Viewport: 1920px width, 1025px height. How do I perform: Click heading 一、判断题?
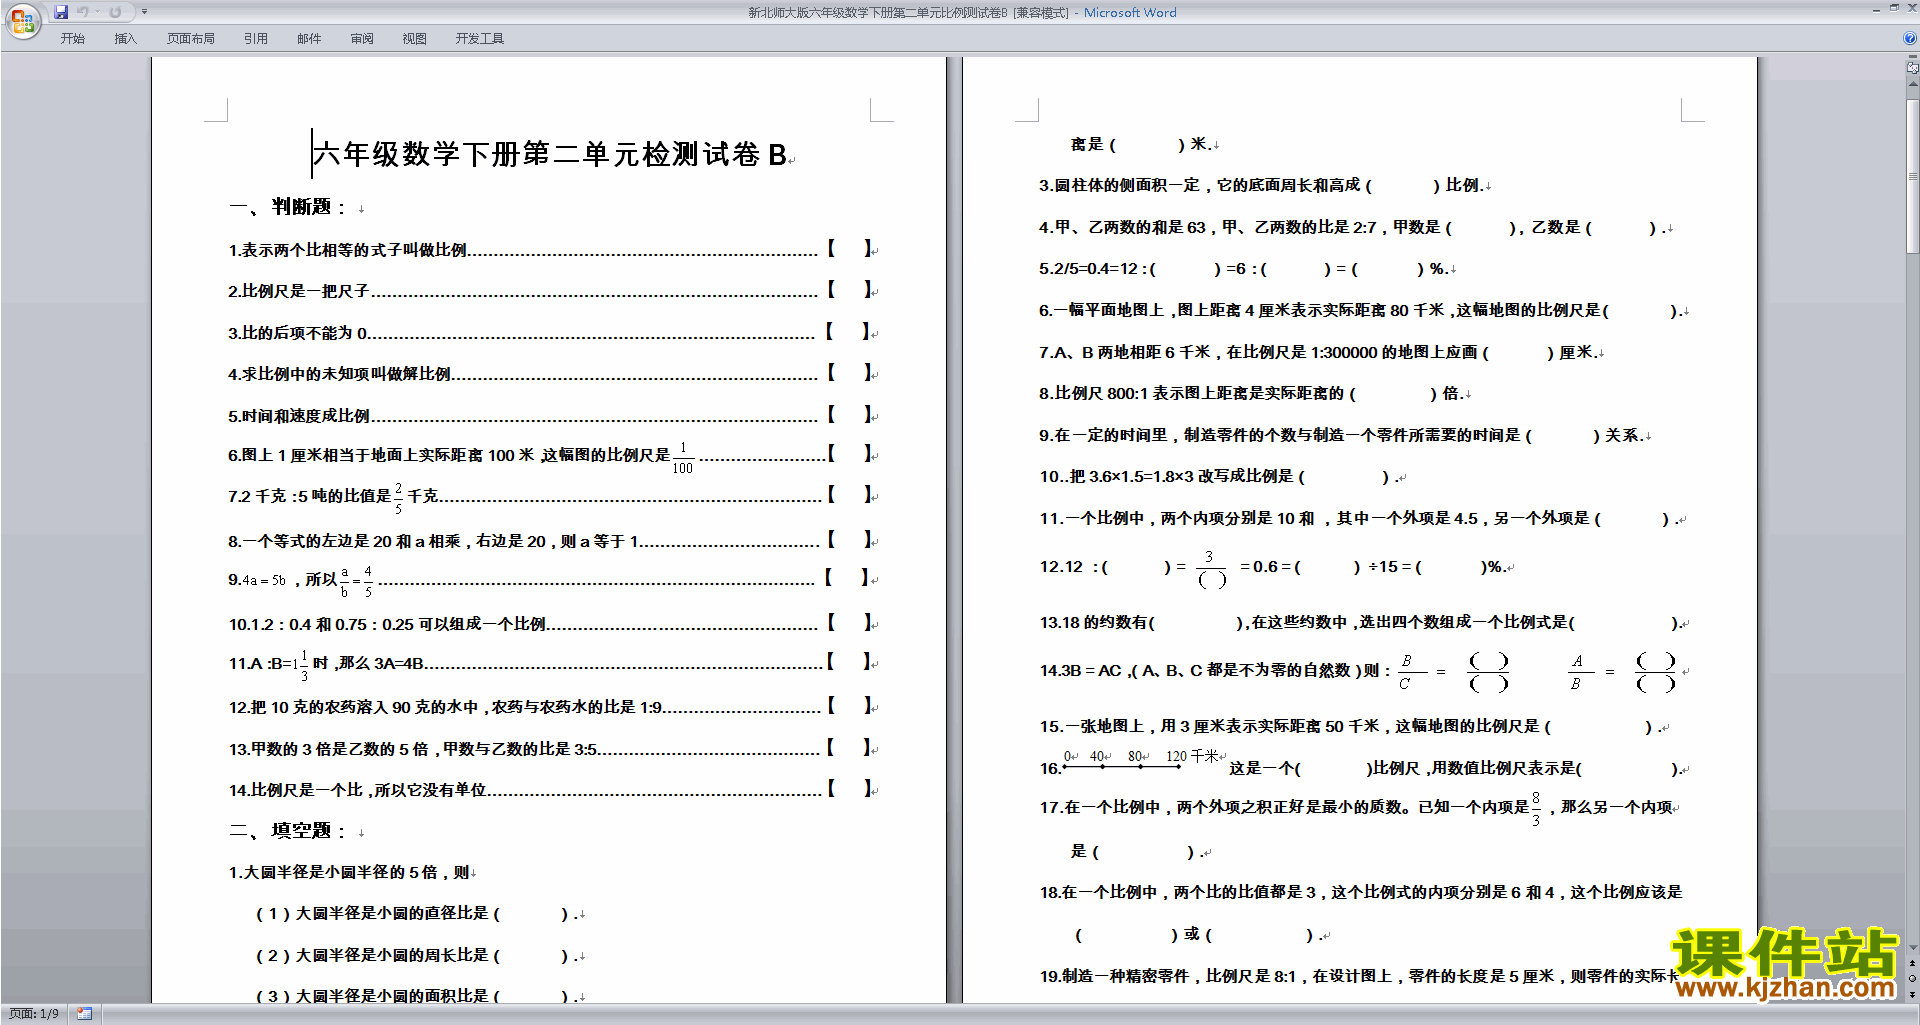point(287,207)
